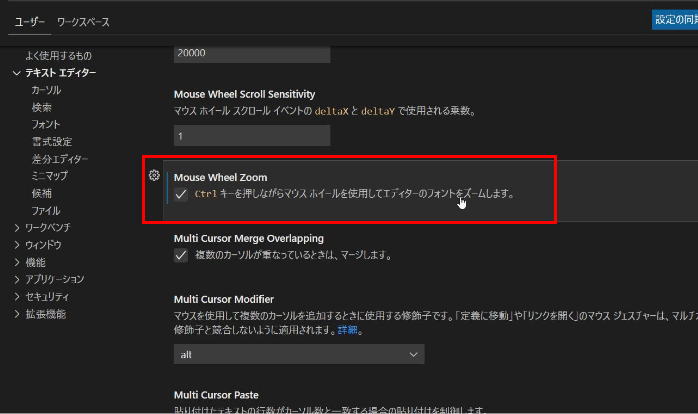
Task: Open gear menu for Mouse Wheel Zoom
Action: pyautogui.click(x=154, y=175)
